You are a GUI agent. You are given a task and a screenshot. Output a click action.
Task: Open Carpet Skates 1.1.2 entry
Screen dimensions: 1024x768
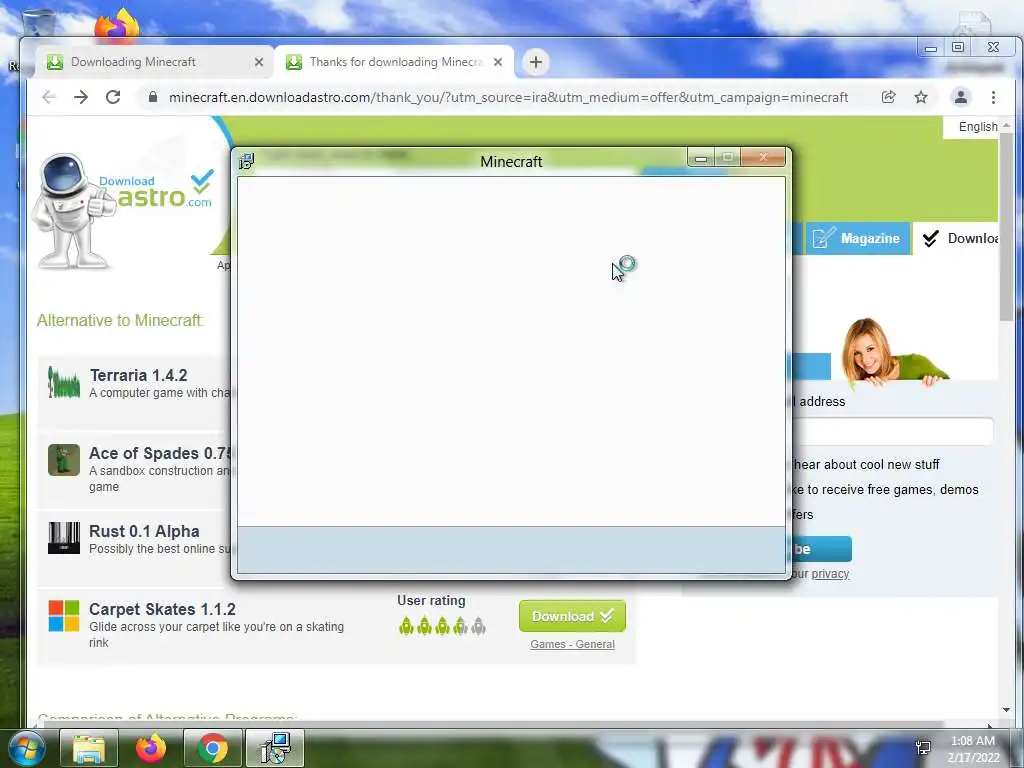point(162,609)
